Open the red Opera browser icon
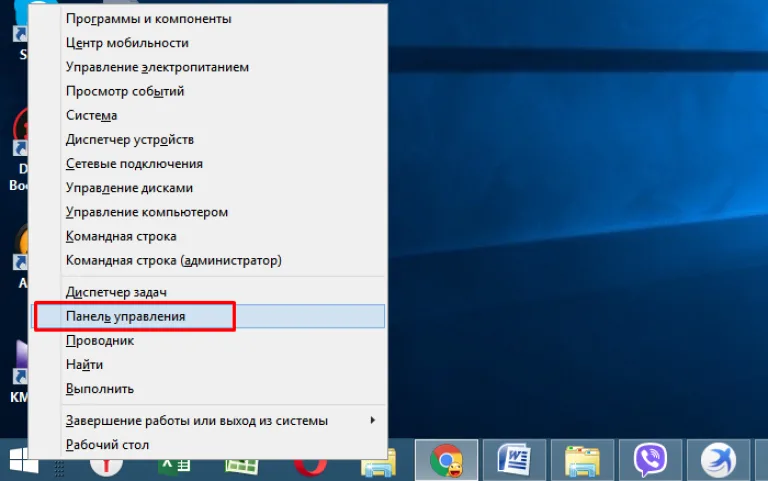This screenshot has height=481, width=768. [x=310, y=467]
